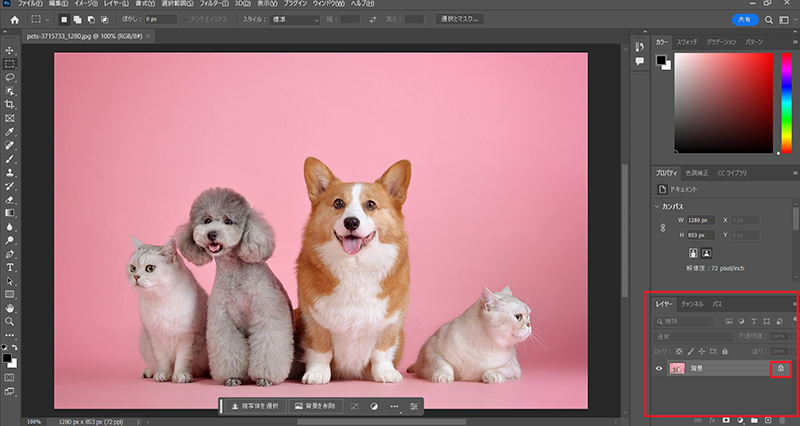800x426 pixels.
Task: Toggle lock all padlock icon
Action: [724, 352]
